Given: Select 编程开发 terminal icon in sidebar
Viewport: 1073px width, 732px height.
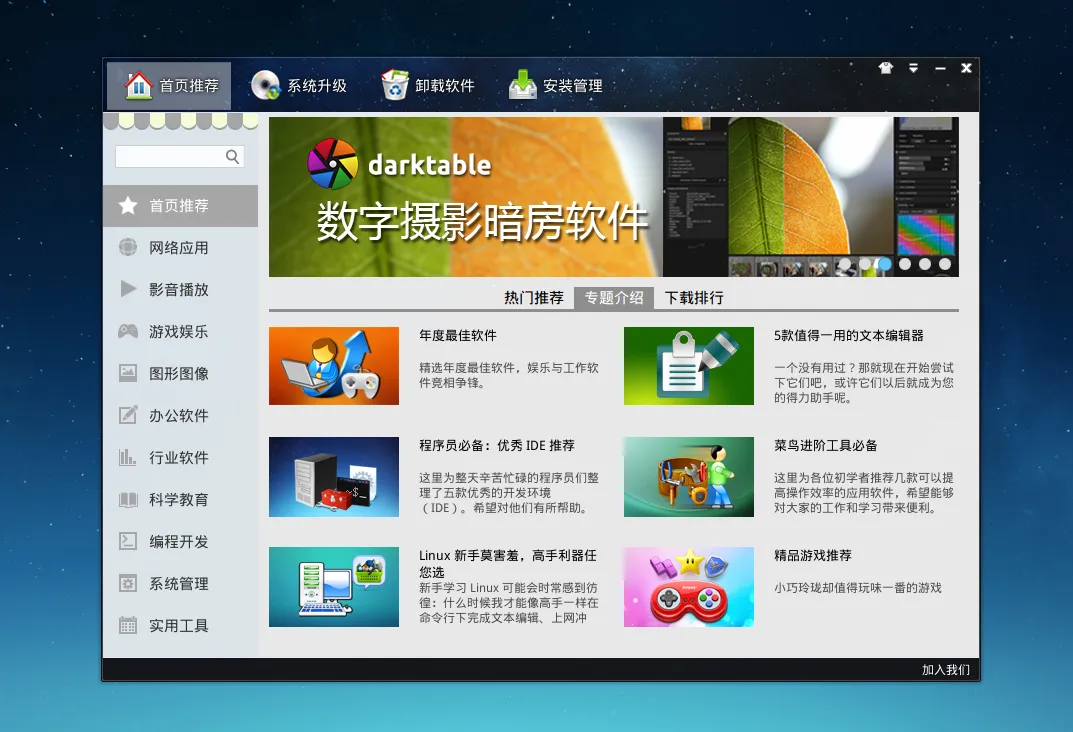Looking at the screenshot, I should click(128, 541).
